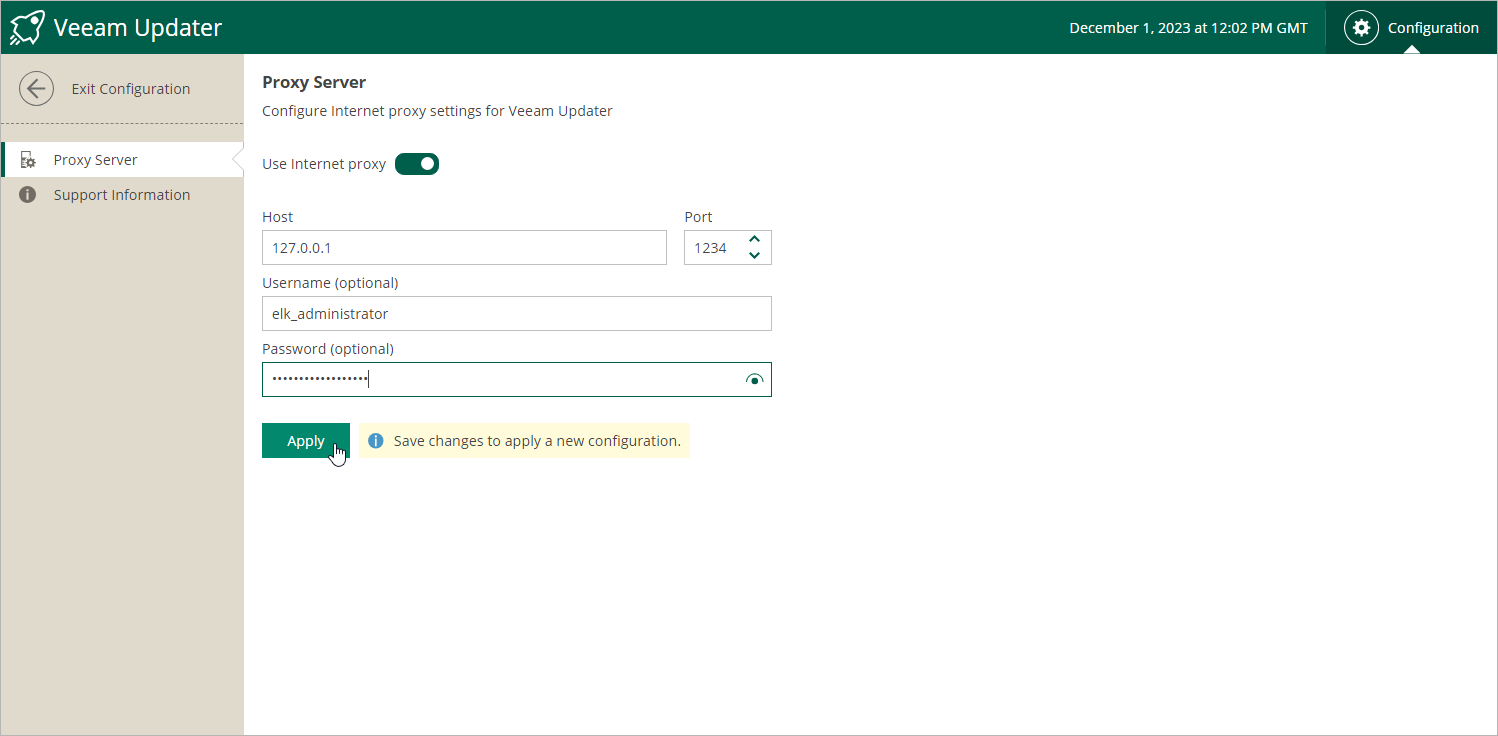The height and width of the screenshot is (736, 1498).
Task: Click the Save changes to apply notice text
Action: (537, 441)
